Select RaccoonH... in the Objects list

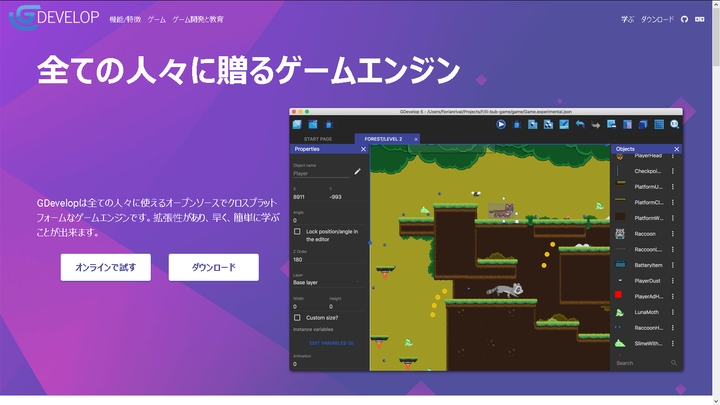(x=648, y=327)
